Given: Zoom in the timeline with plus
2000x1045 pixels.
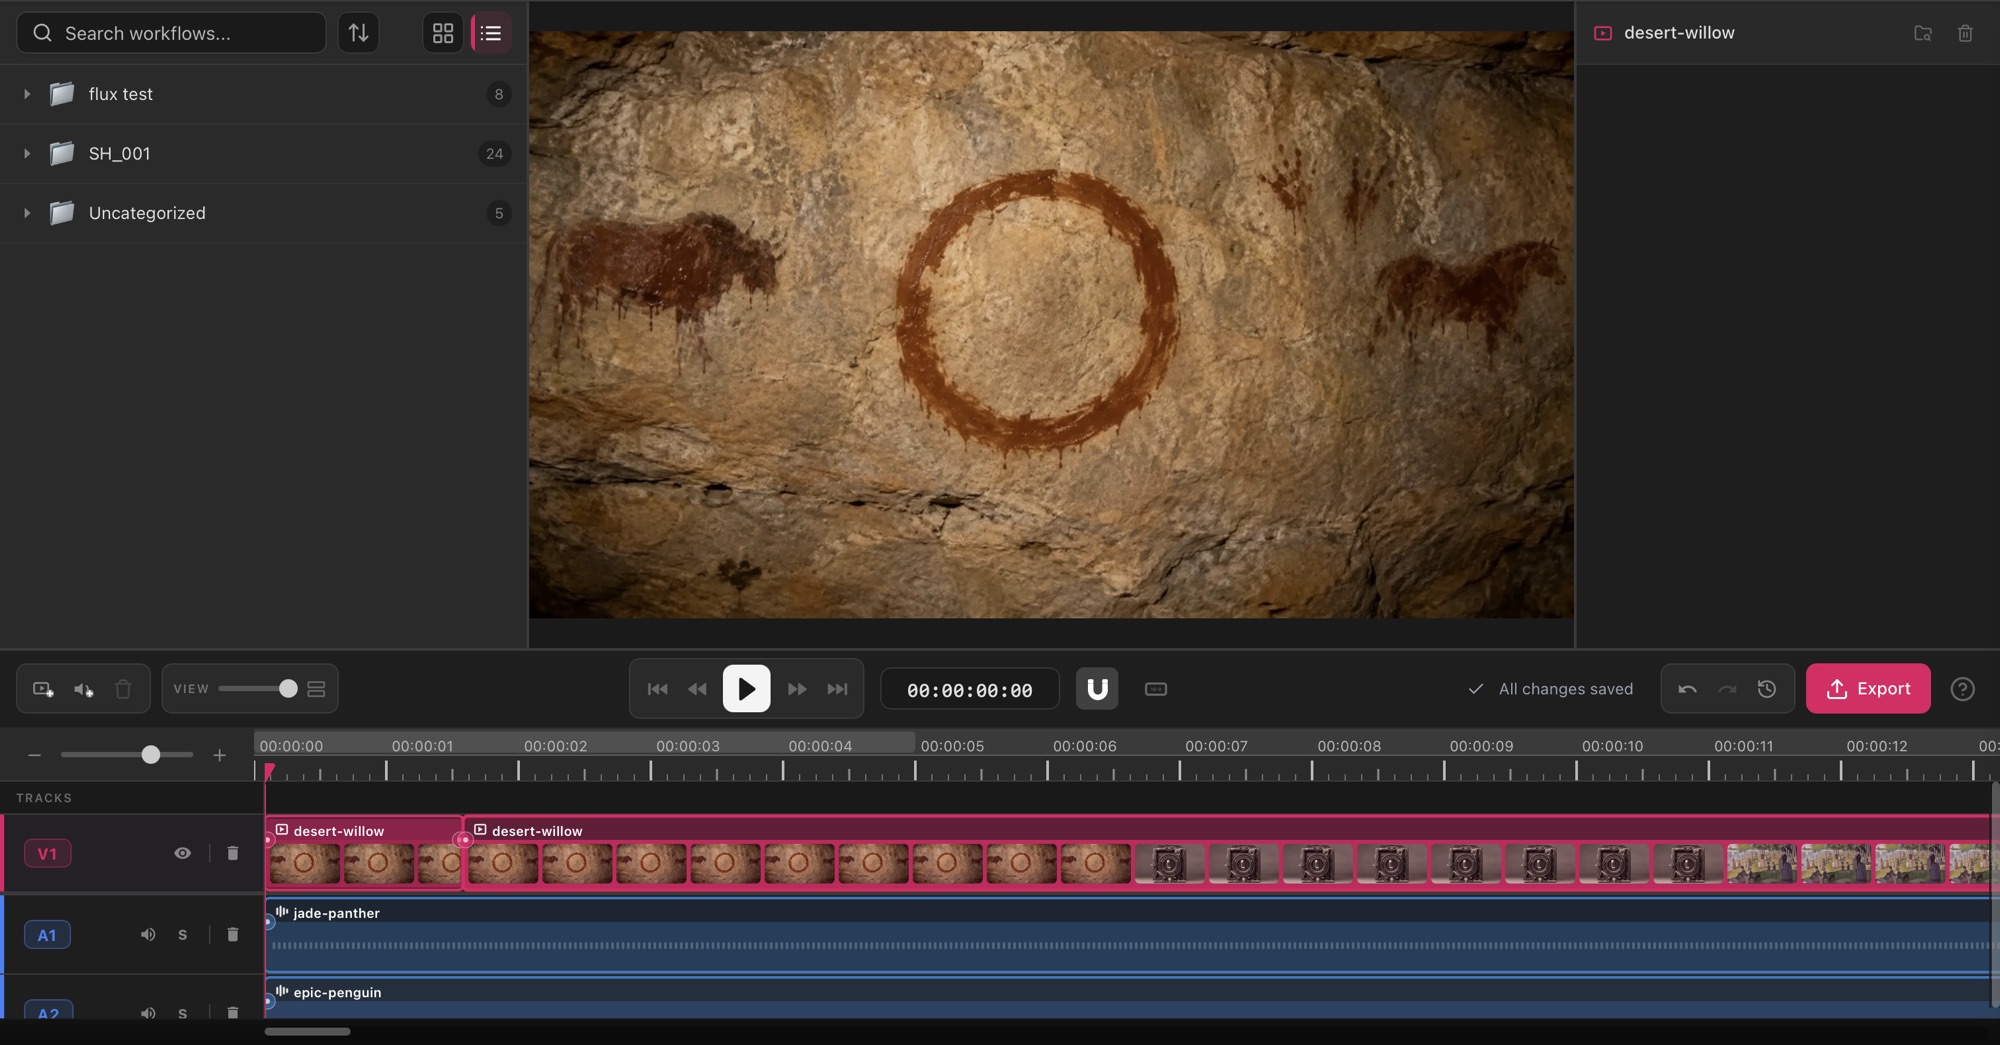Looking at the screenshot, I should (x=219, y=755).
